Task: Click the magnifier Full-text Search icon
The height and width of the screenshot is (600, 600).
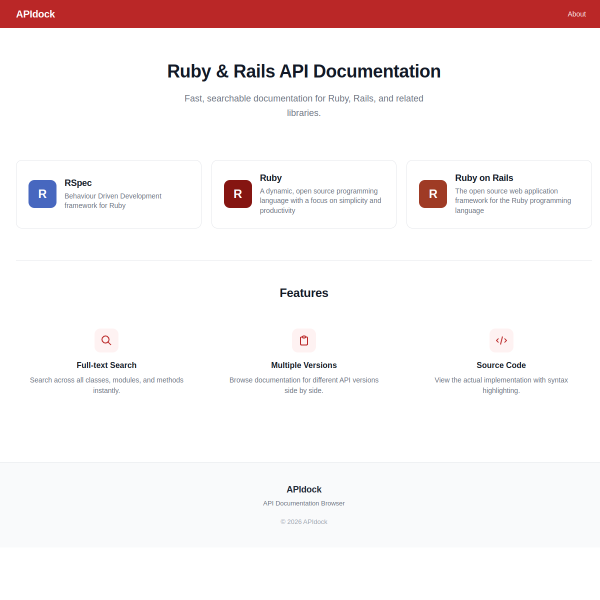Action: [x=106, y=340]
